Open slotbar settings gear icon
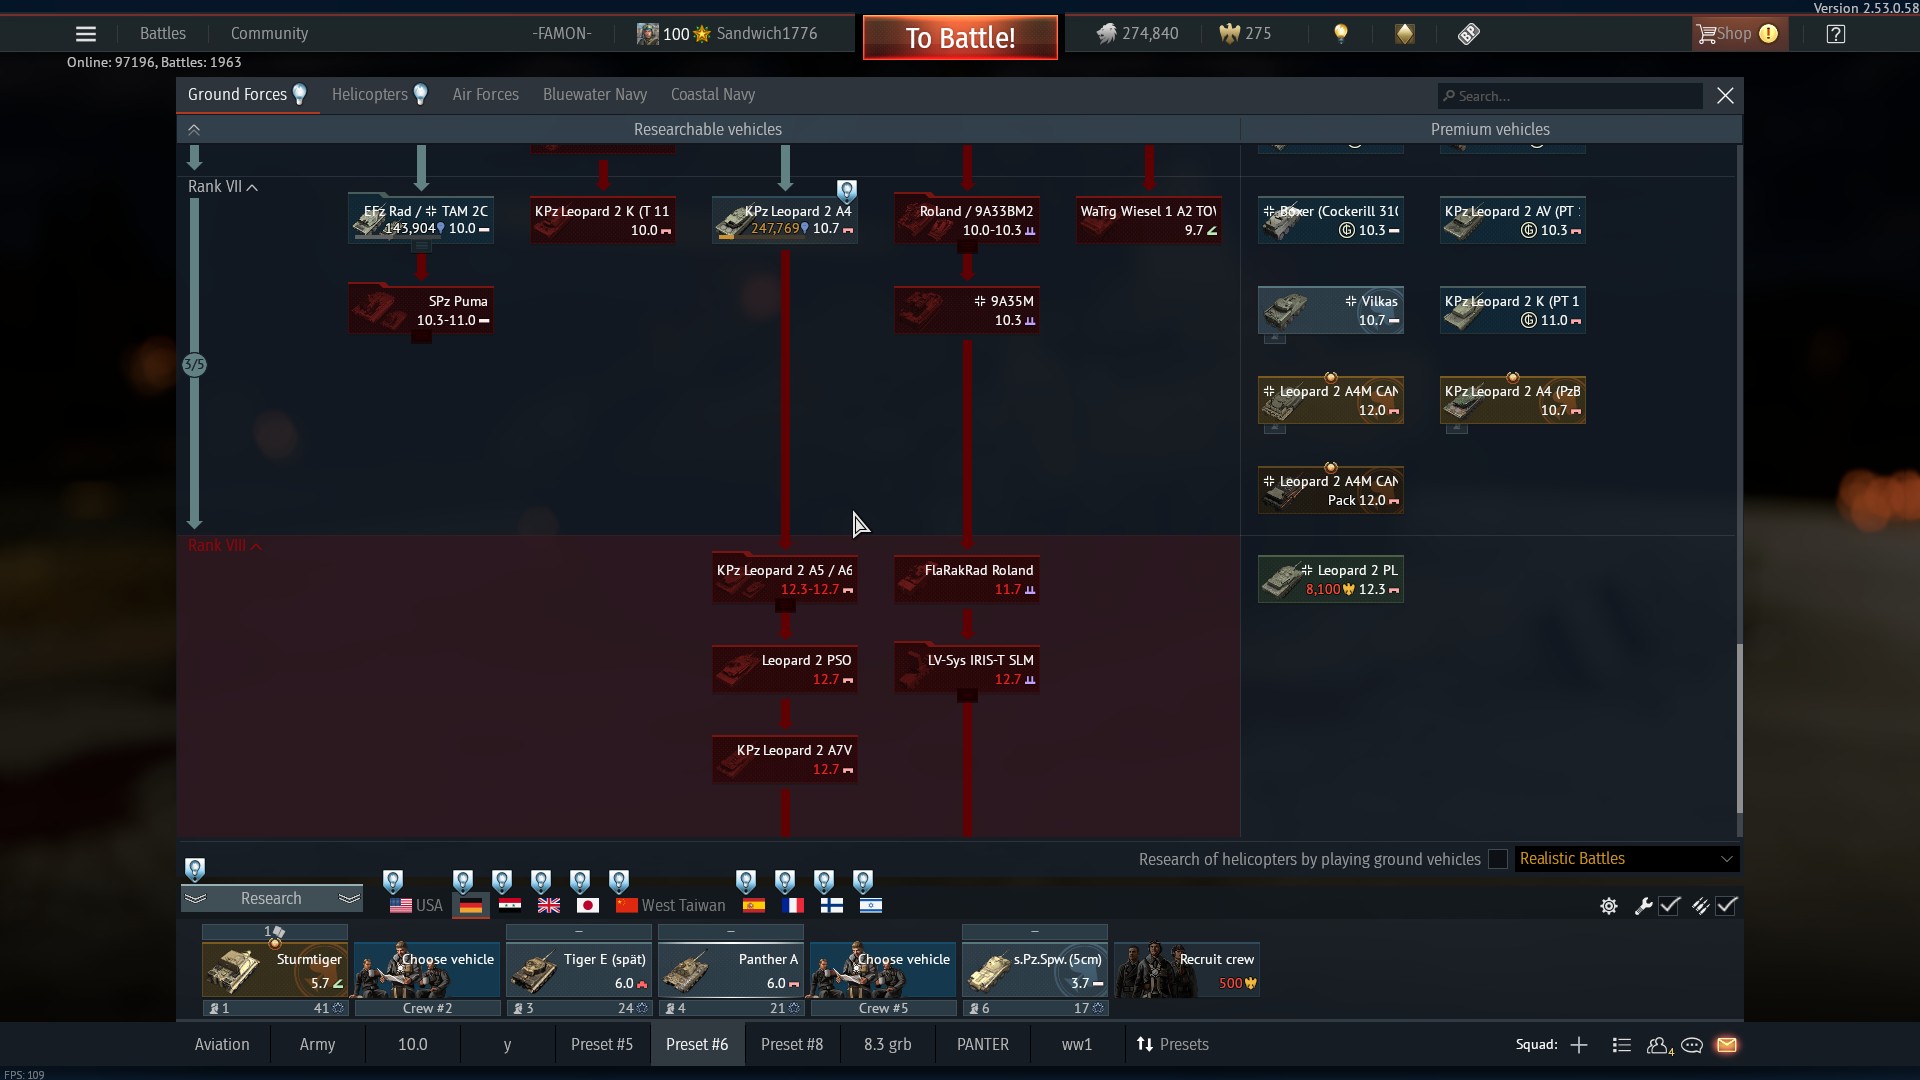Image resolution: width=1920 pixels, height=1080 pixels. (1608, 906)
